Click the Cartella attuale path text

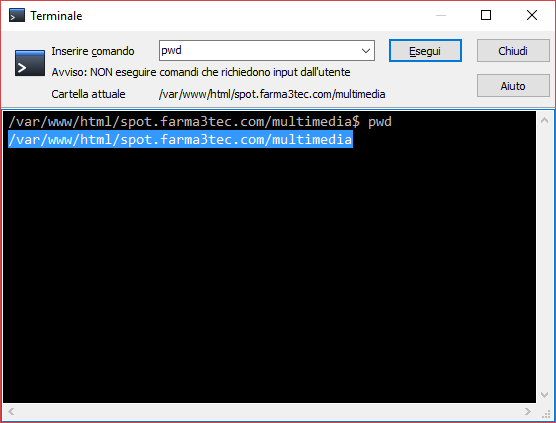tap(272, 94)
